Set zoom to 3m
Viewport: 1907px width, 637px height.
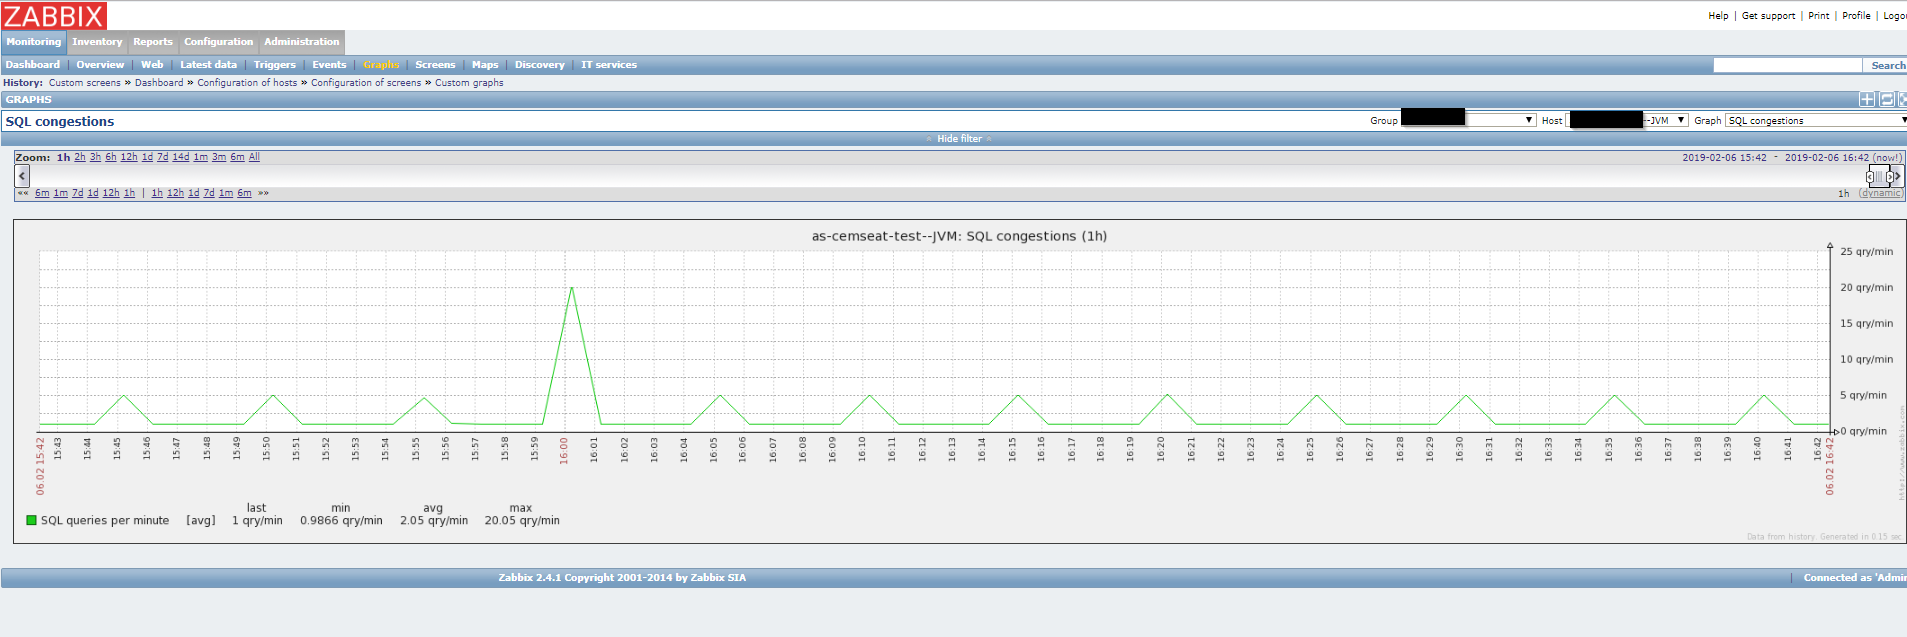(x=219, y=157)
